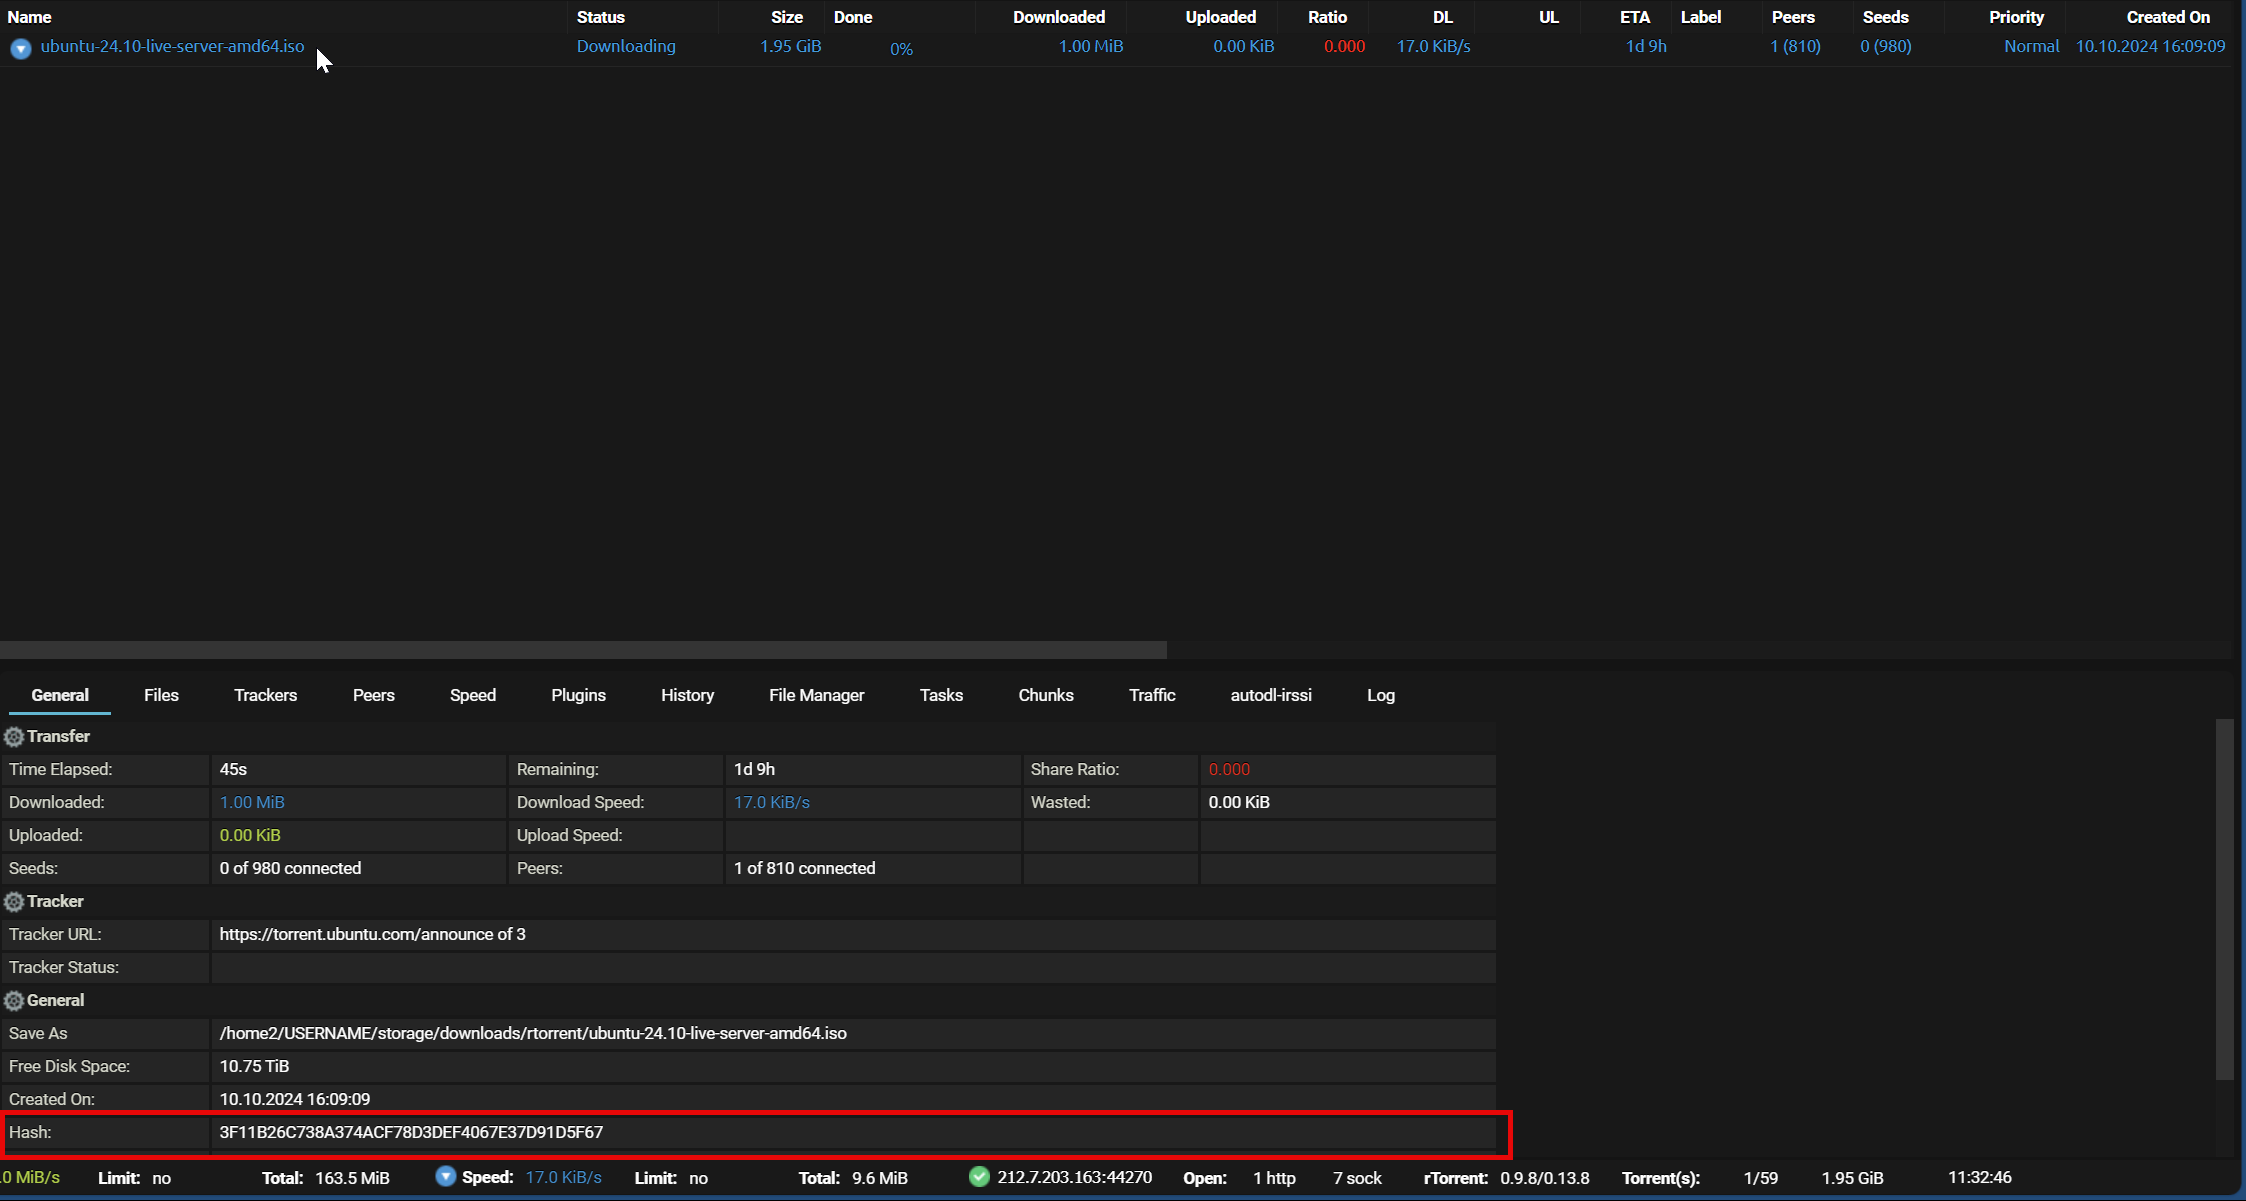Image resolution: width=2246 pixels, height=1201 pixels.
Task: Open the autodl-irssi tab
Action: tap(1271, 695)
